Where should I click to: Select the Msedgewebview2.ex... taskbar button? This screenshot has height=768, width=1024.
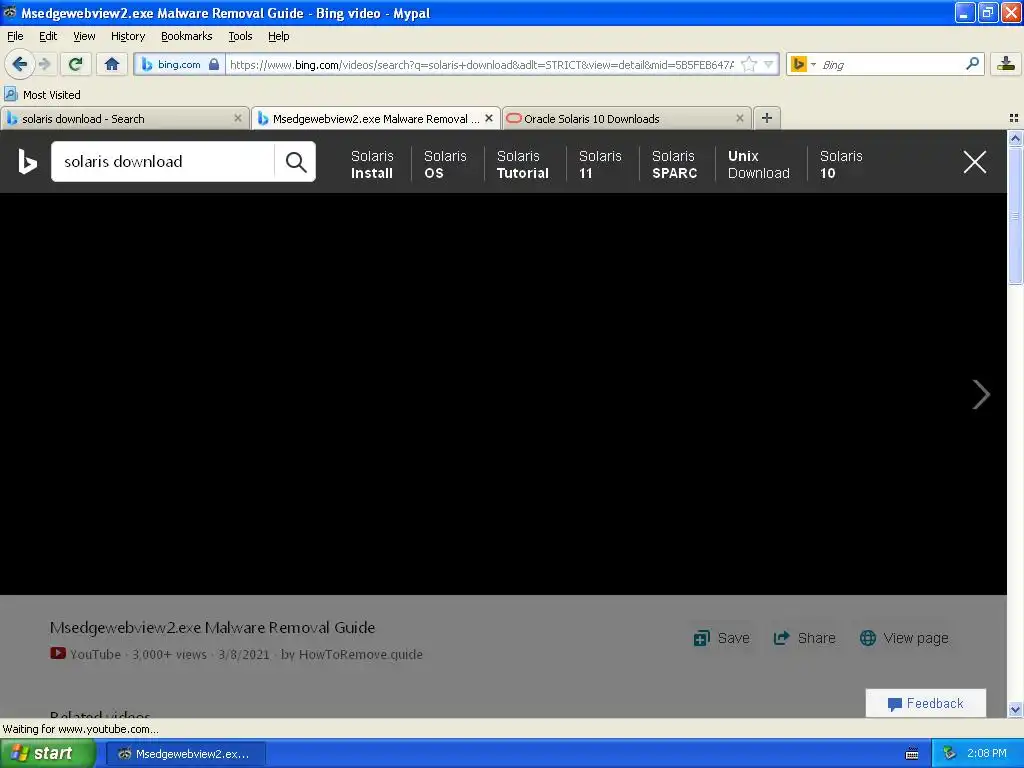click(x=185, y=754)
